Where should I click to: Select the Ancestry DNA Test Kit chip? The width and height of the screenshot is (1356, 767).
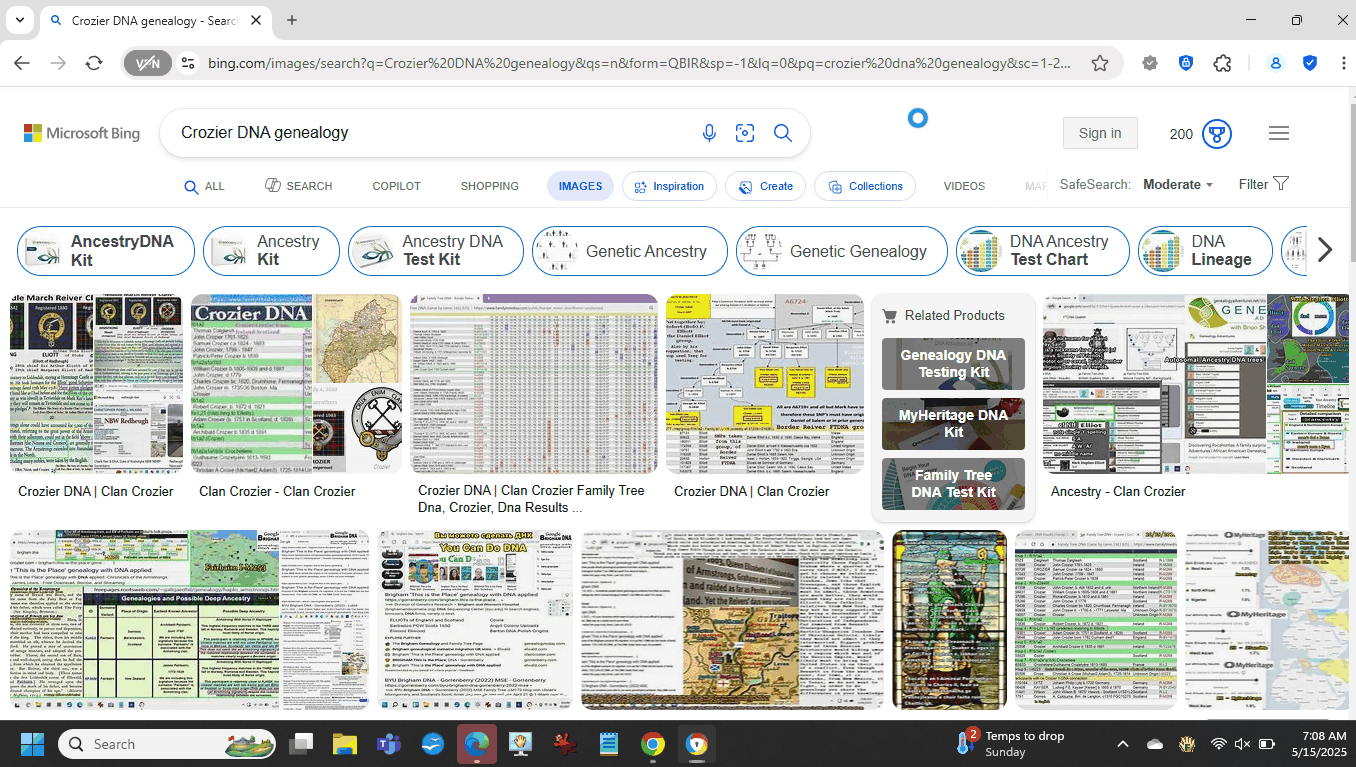[436, 250]
